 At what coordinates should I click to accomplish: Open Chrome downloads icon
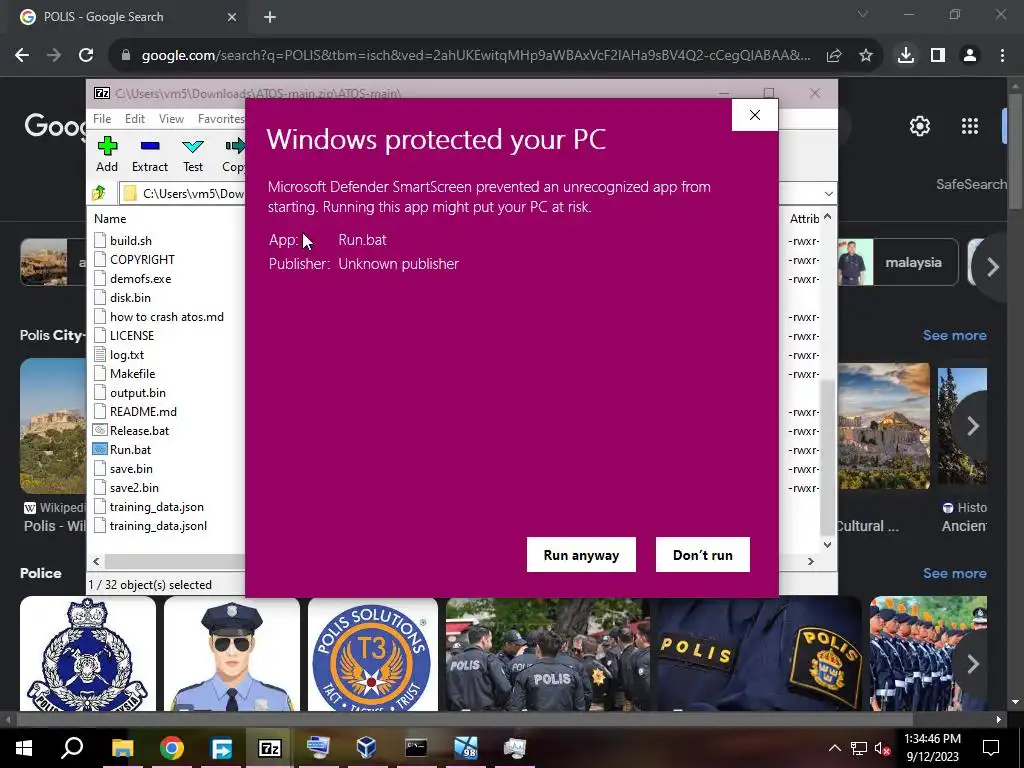coord(906,56)
